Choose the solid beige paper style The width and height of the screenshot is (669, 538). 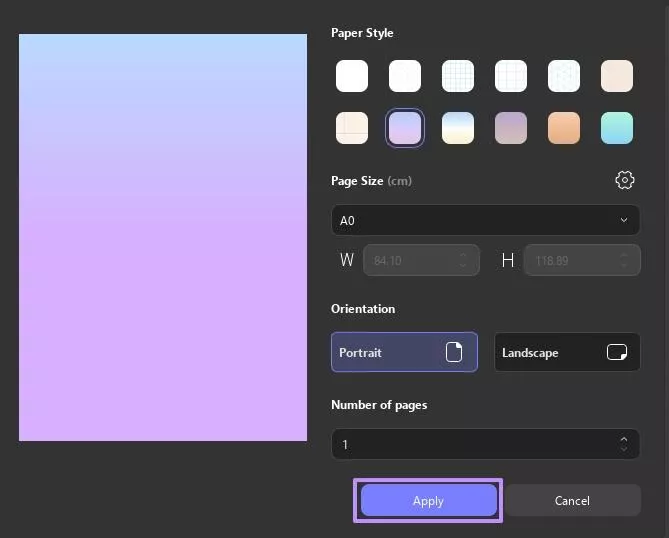coord(617,76)
